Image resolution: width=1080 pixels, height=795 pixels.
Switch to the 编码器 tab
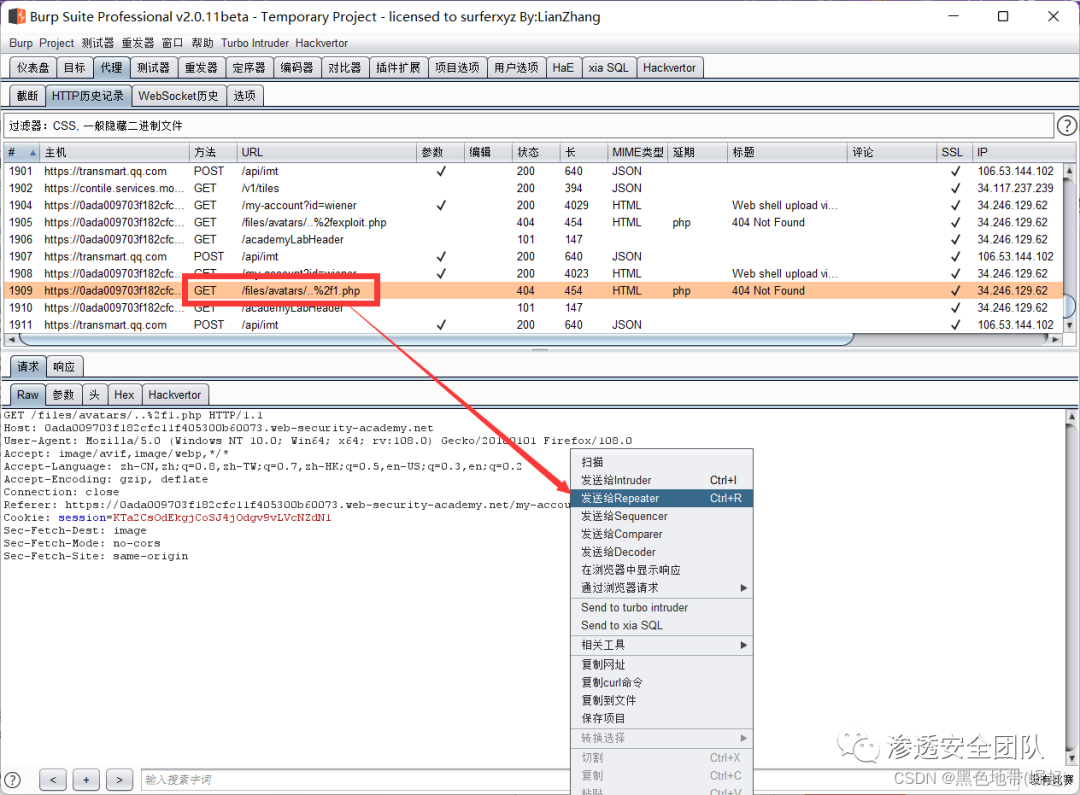click(297, 68)
